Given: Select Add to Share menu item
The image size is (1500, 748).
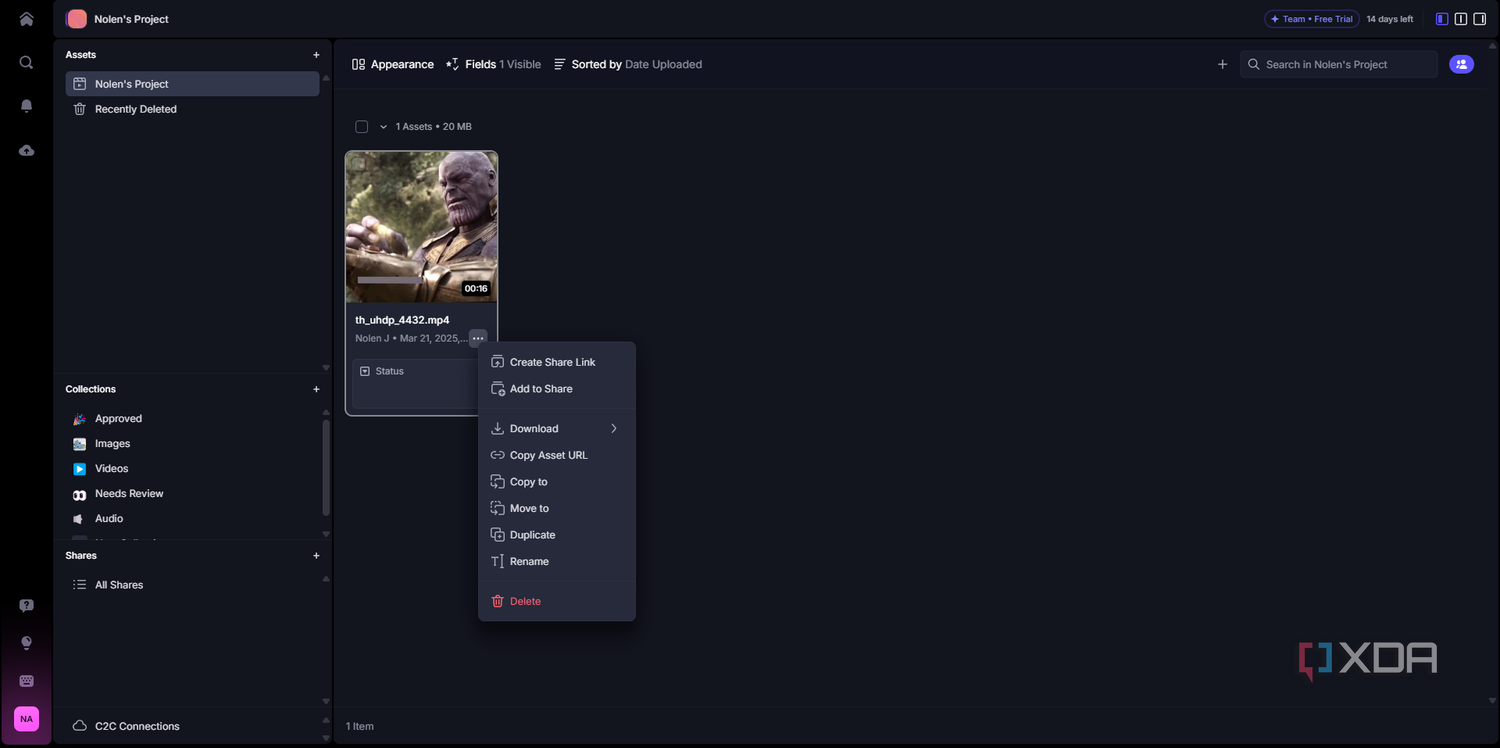Looking at the screenshot, I should click(x=557, y=389).
